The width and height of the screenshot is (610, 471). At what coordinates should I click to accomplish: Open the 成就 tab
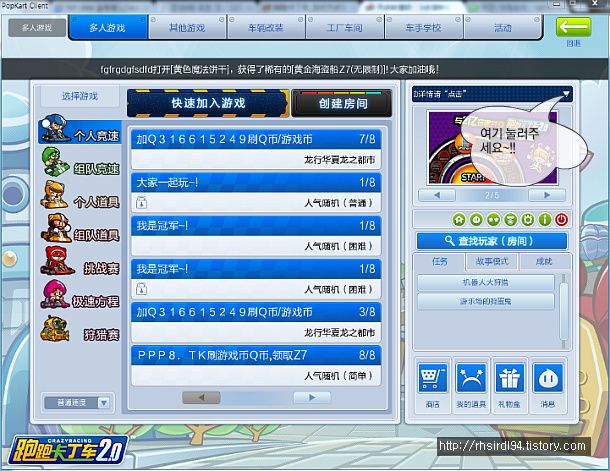544,261
